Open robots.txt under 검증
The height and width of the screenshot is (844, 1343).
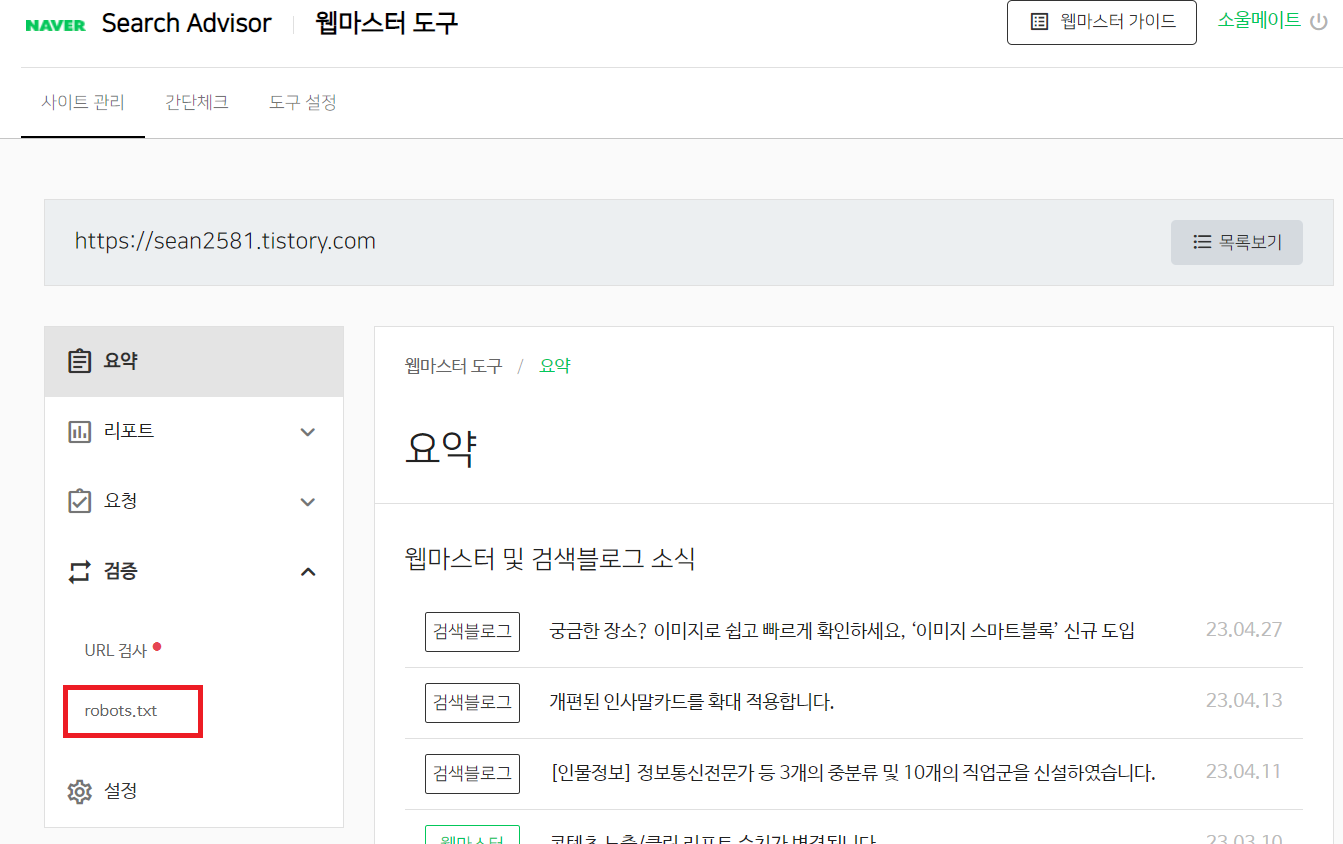click(x=121, y=711)
